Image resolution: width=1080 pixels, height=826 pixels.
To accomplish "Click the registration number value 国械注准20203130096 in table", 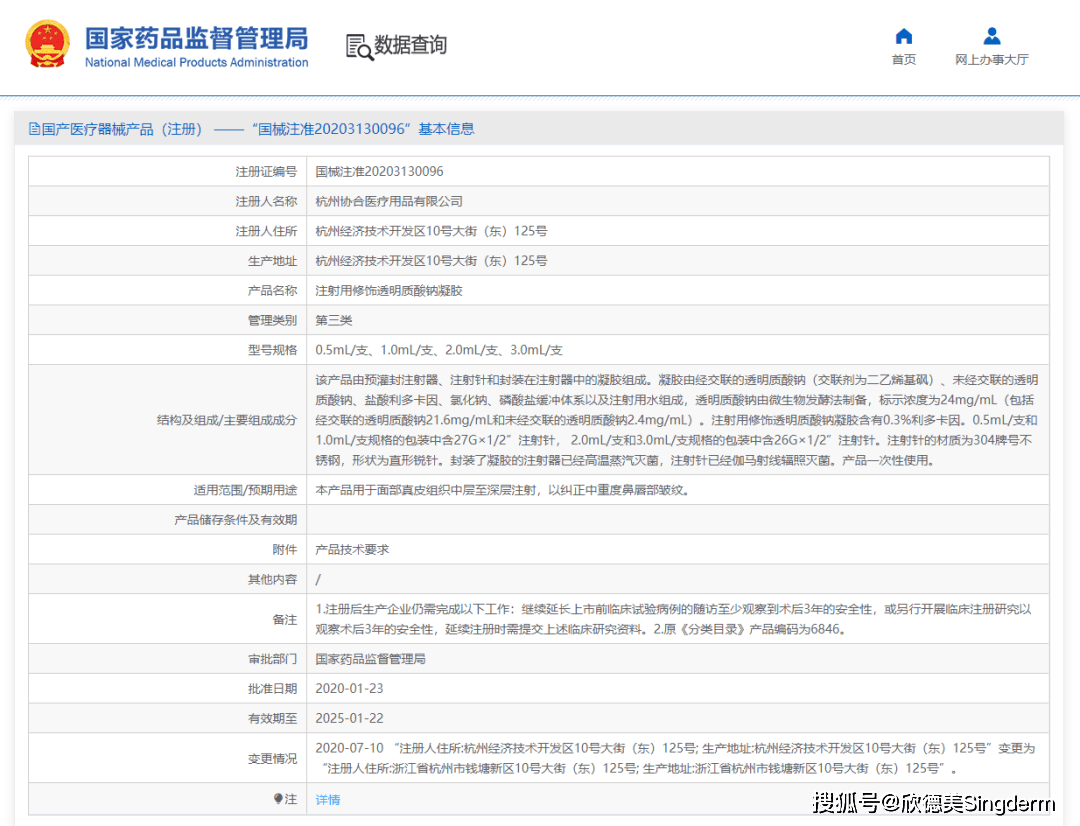I will coord(379,172).
